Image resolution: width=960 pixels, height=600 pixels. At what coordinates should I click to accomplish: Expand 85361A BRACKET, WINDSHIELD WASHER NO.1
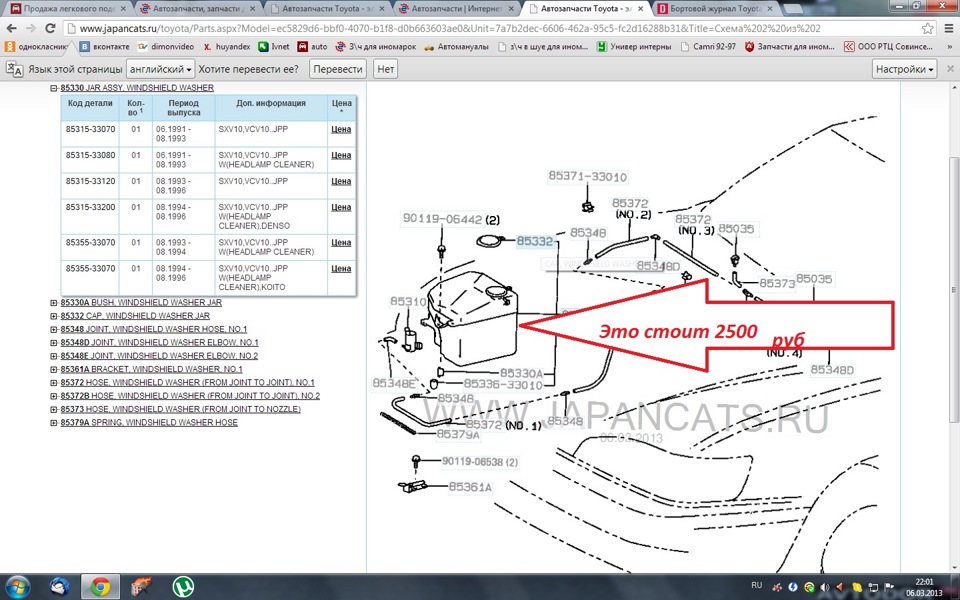pos(54,369)
